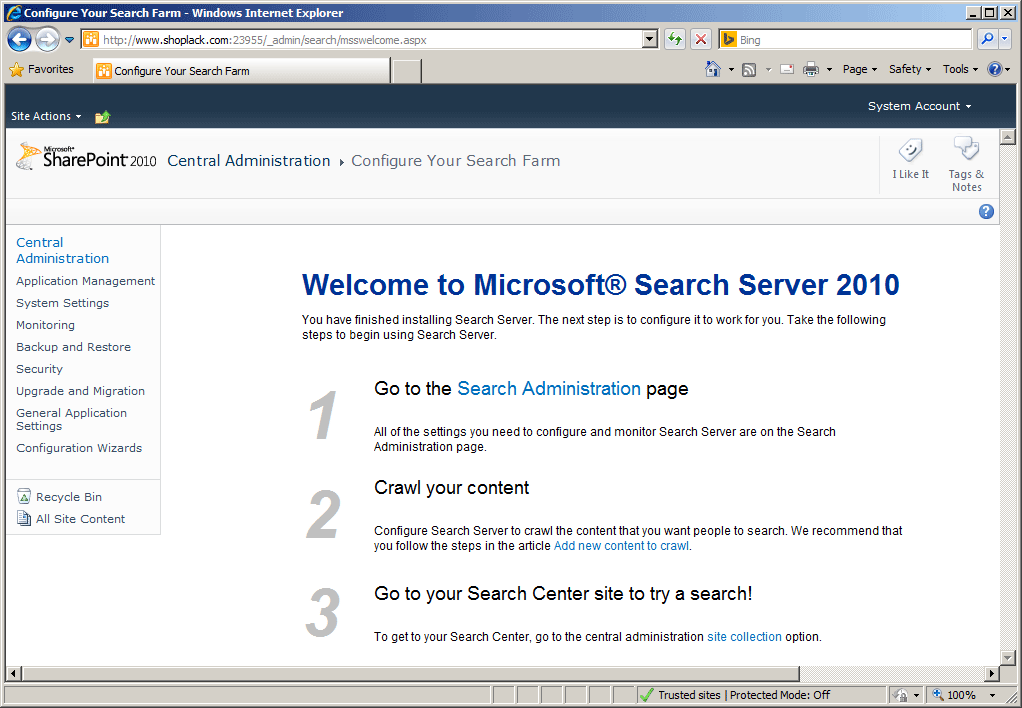Click the Crawl your content heading
This screenshot has width=1022, height=708.
(x=452, y=488)
